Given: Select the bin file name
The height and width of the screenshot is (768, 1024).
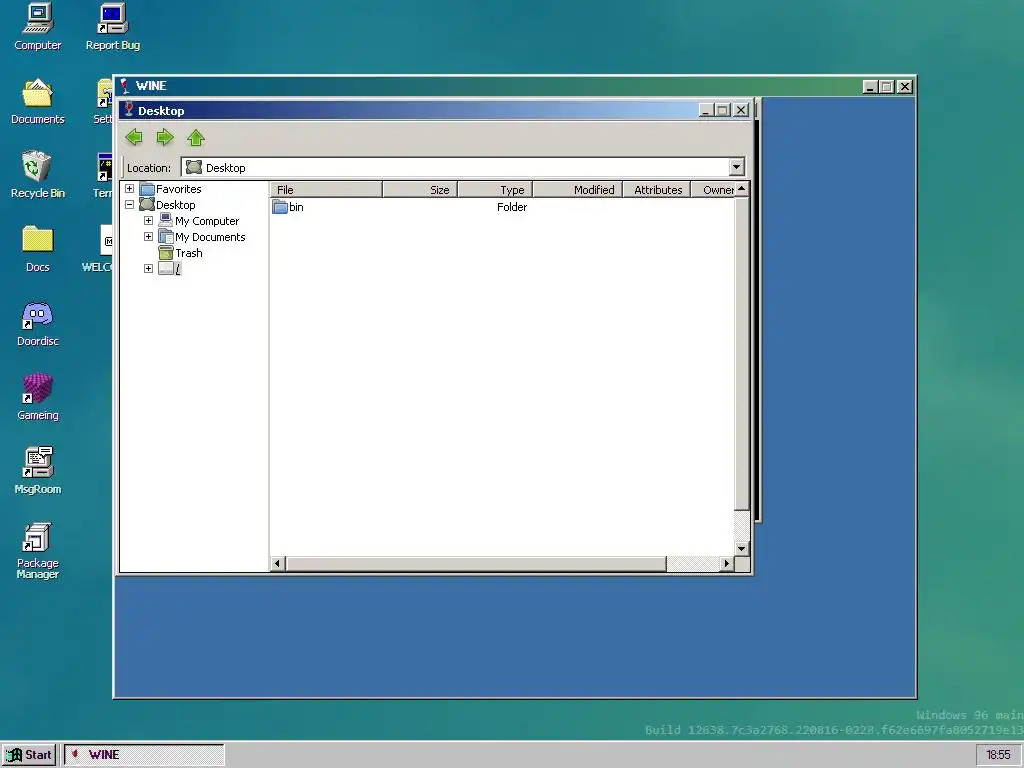Looking at the screenshot, I should pos(296,207).
